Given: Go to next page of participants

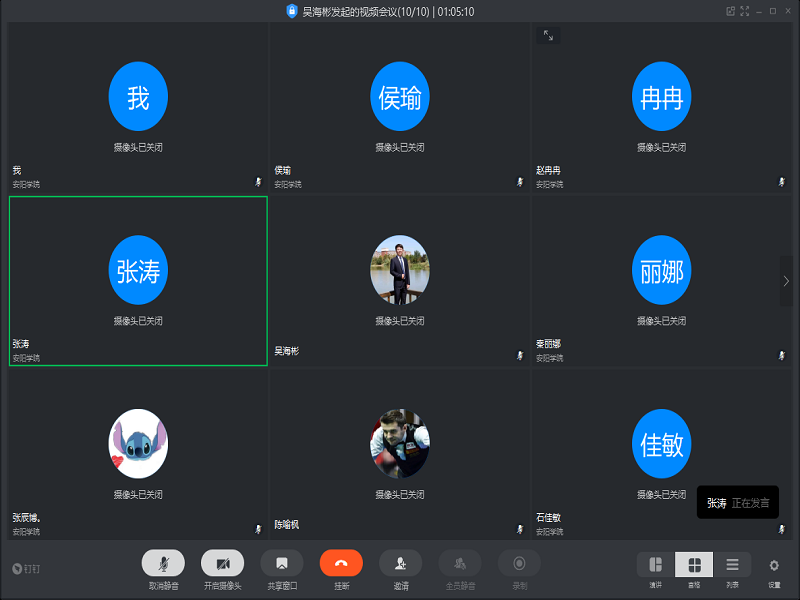Looking at the screenshot, I should (x=786, y=281).
